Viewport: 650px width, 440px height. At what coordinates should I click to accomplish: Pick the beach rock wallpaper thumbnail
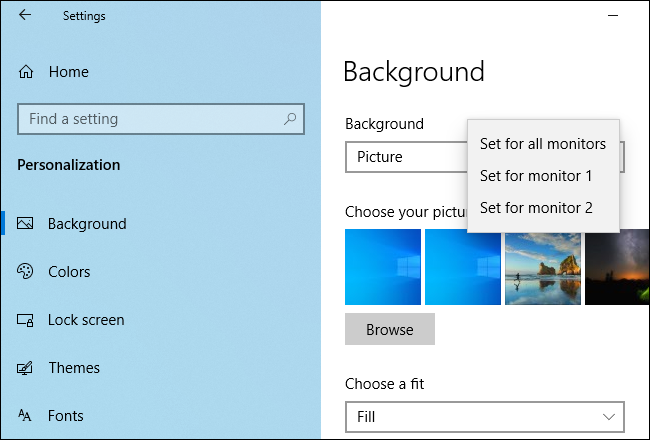[x=542, y=267]
